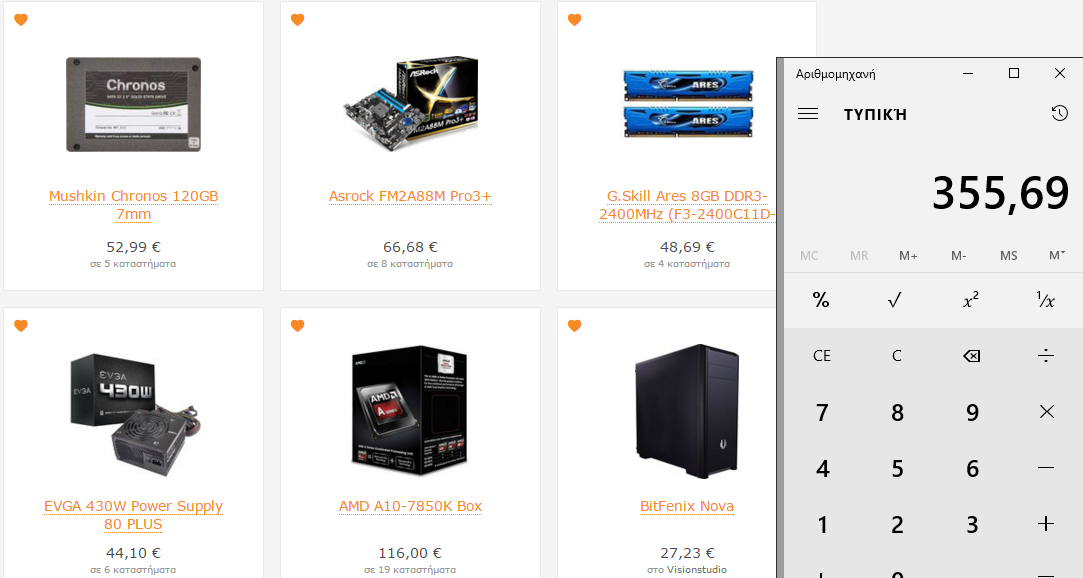Click the reciprocal 1/x button
The image size is (1083, 578).
(1046, 300)
